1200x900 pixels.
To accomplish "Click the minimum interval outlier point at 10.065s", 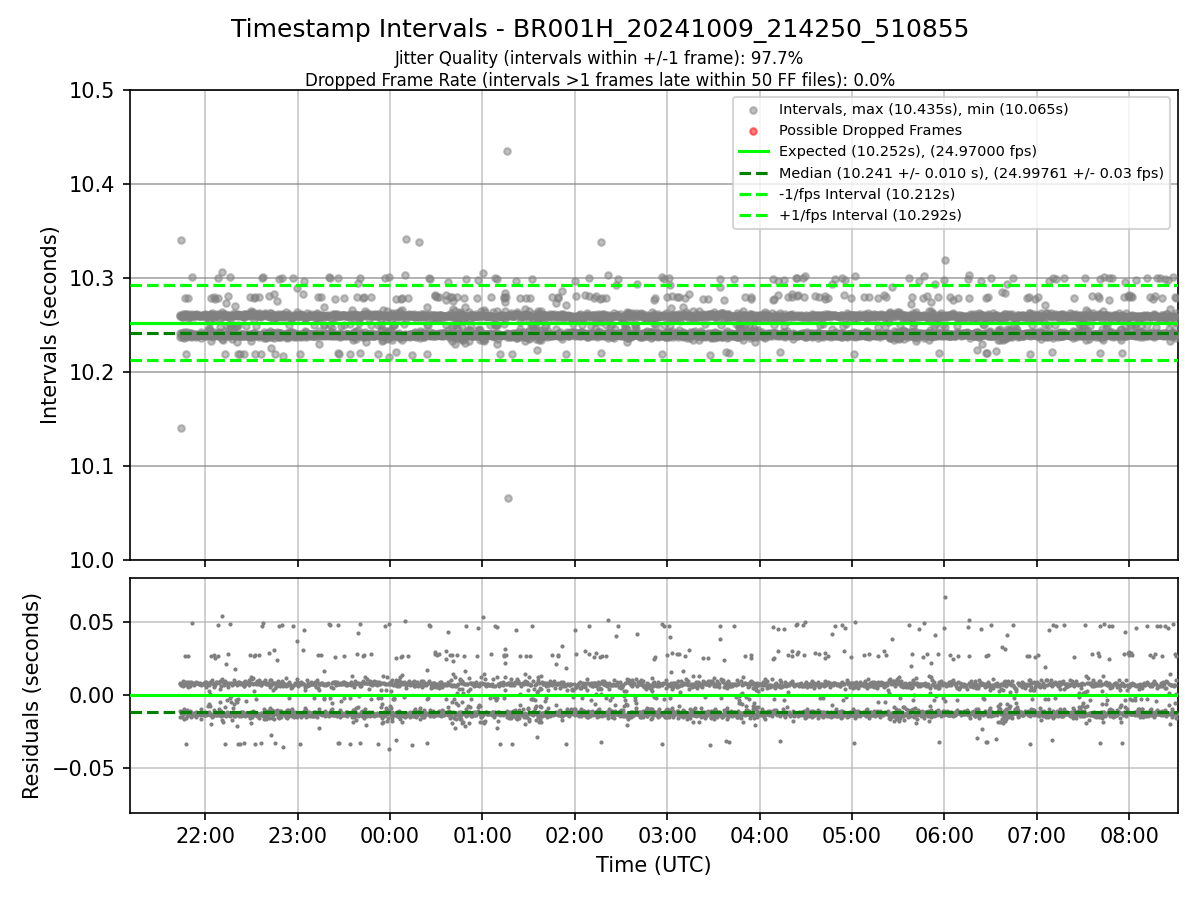I will pyautogui.click(x=508, y=498).
